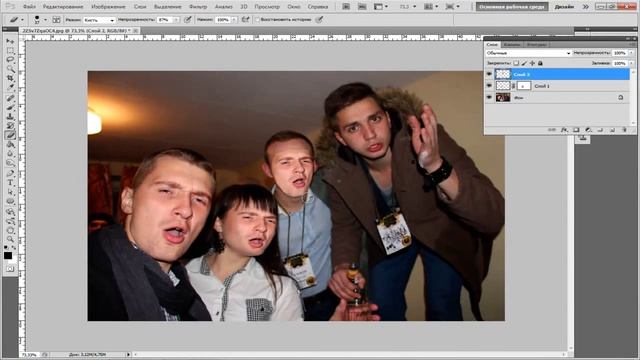Open Mini Bridge from application bar

362,7
